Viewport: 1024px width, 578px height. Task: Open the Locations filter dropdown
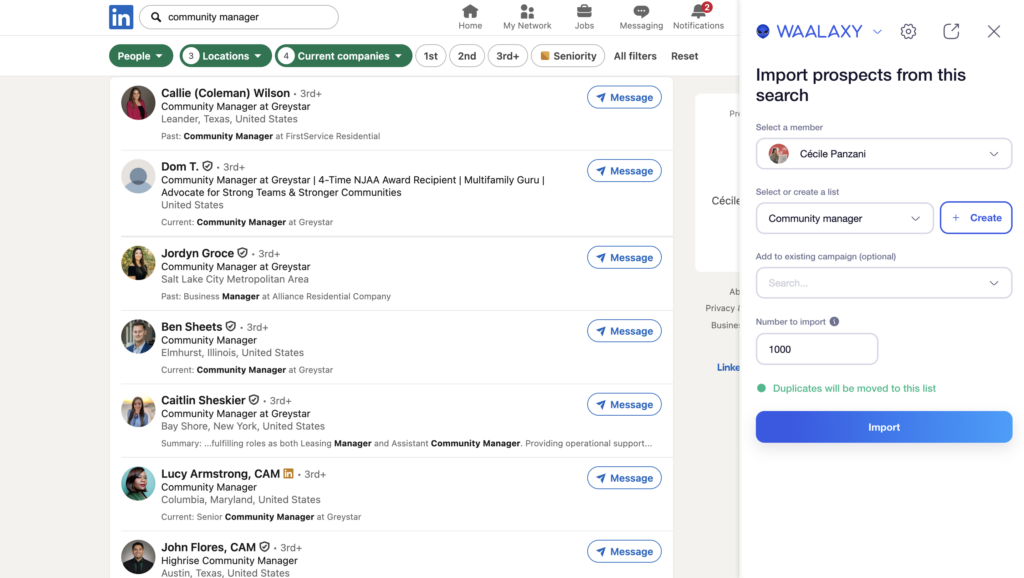pos(225,56)
